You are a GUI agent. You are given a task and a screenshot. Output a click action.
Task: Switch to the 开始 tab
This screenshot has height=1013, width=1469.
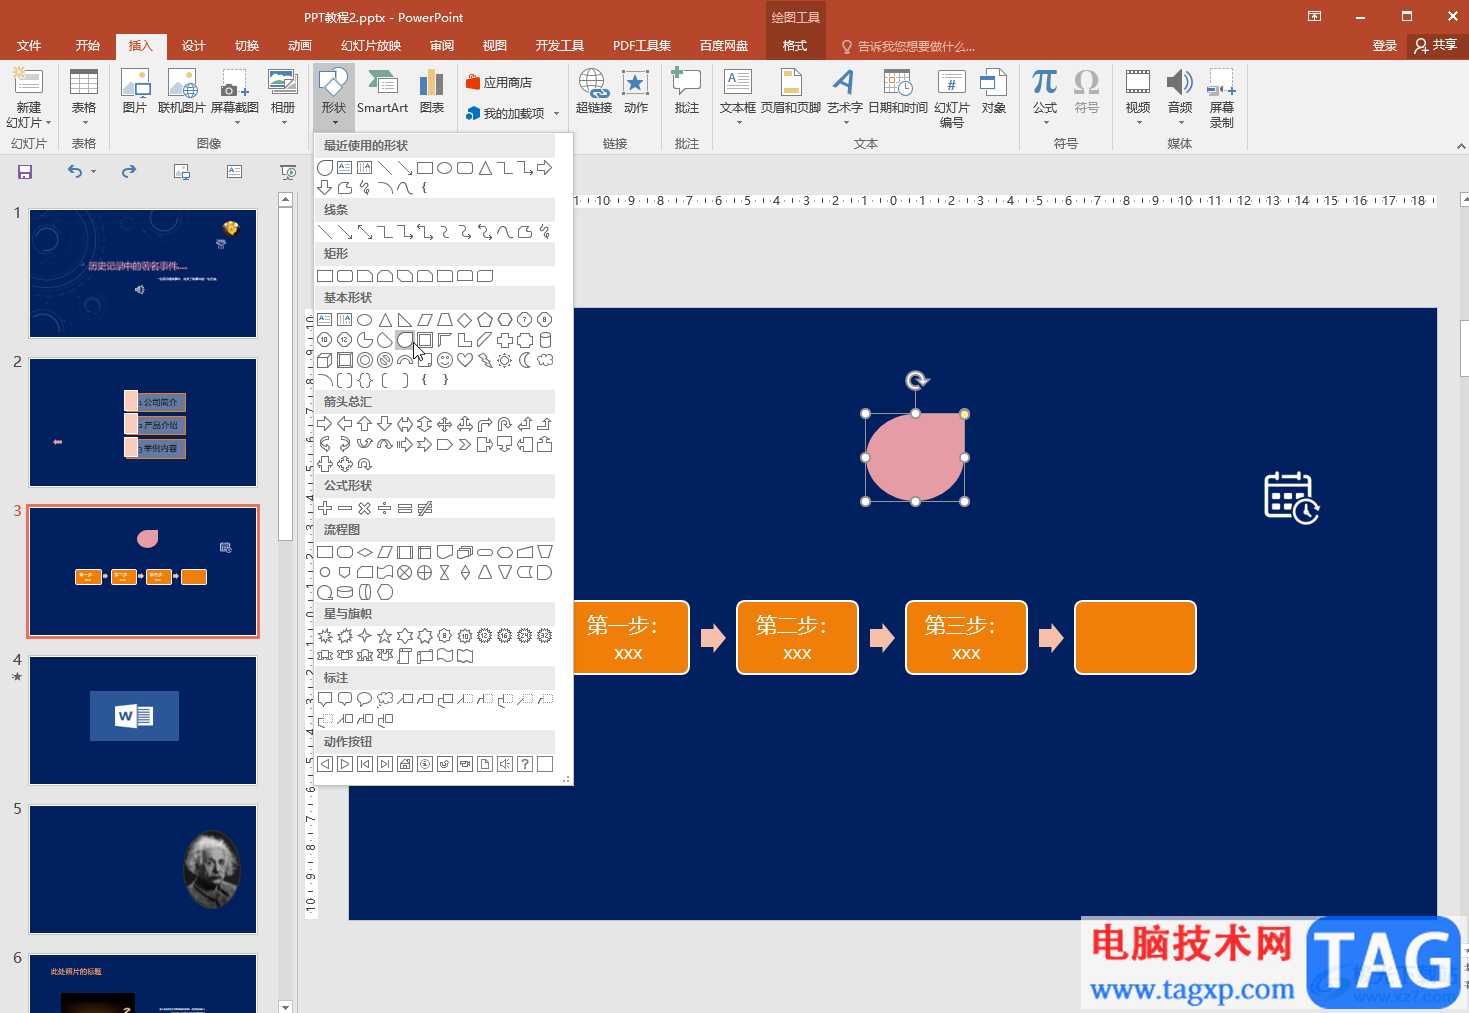click(88, 46)
